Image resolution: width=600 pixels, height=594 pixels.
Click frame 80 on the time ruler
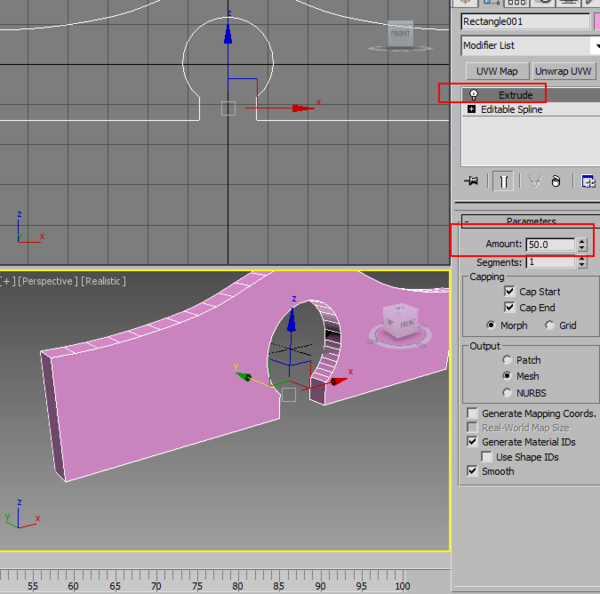pos(238,586)
